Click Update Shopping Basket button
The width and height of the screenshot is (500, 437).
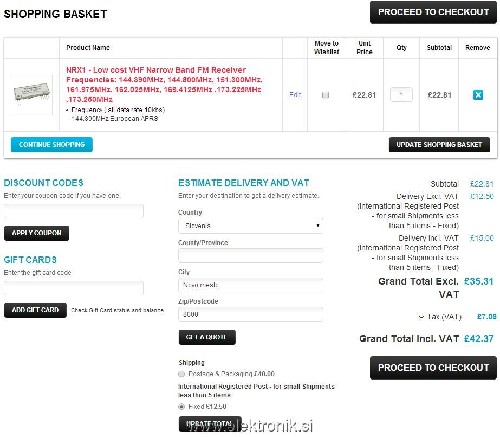(439, 144)
